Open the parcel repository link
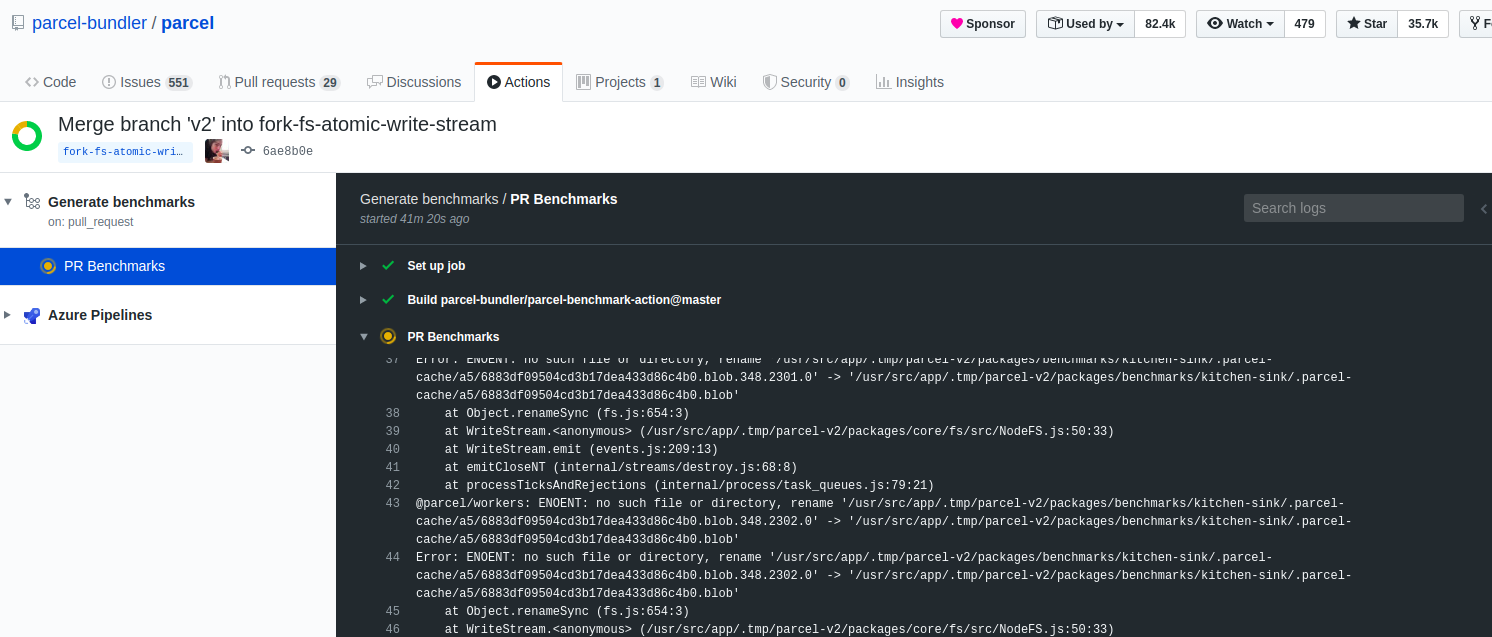The width and height of the screenshot is (1492, 637). point(187,22)
